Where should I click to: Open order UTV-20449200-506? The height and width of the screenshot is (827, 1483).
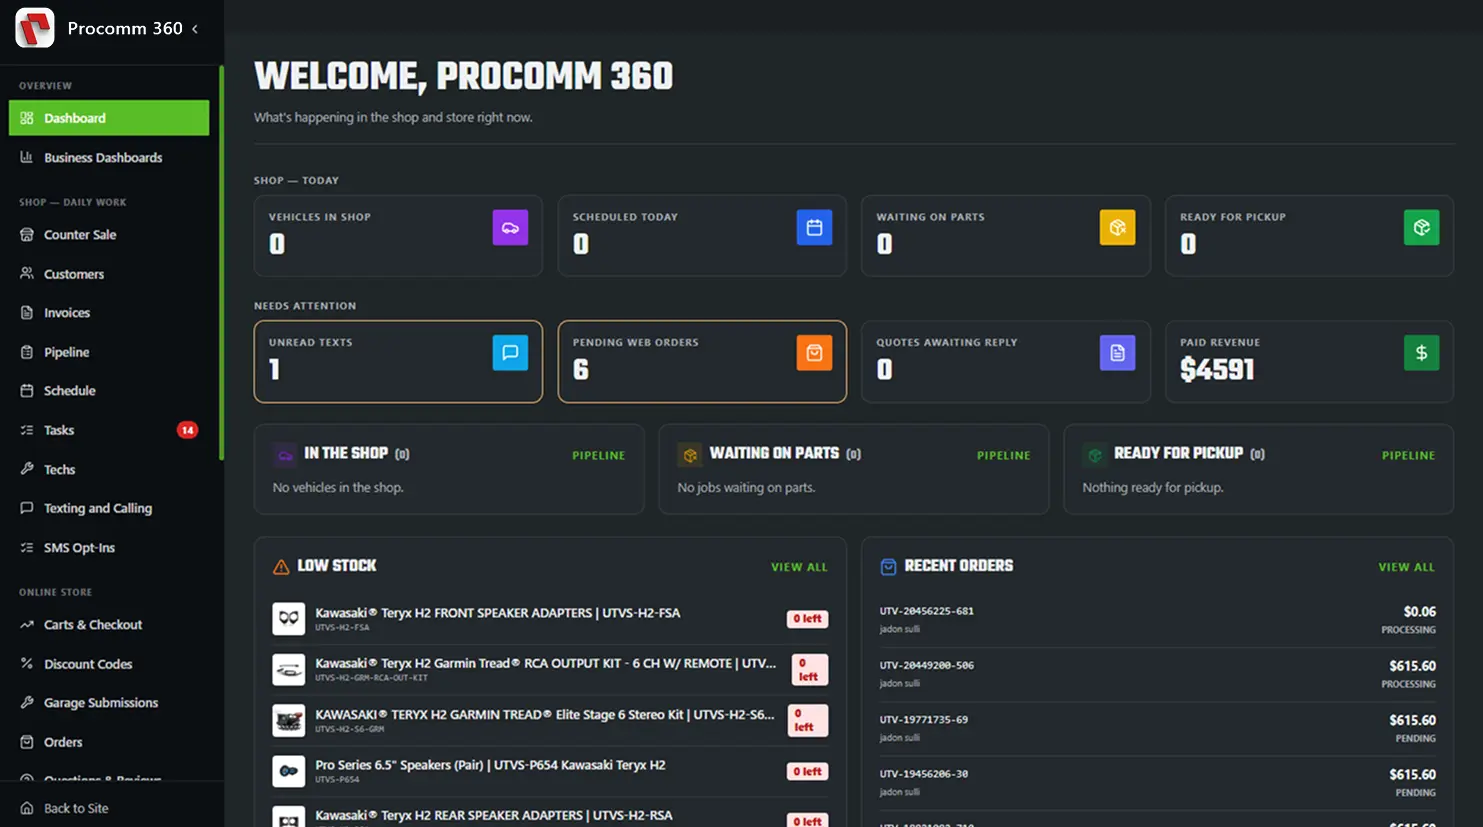926,665
